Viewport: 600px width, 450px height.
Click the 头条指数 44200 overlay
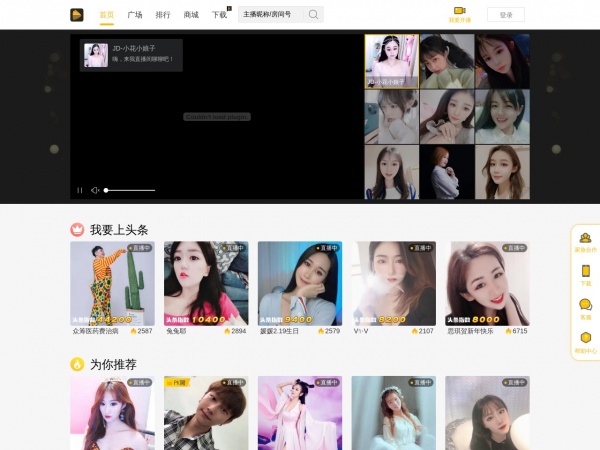(x=102, y=320)
